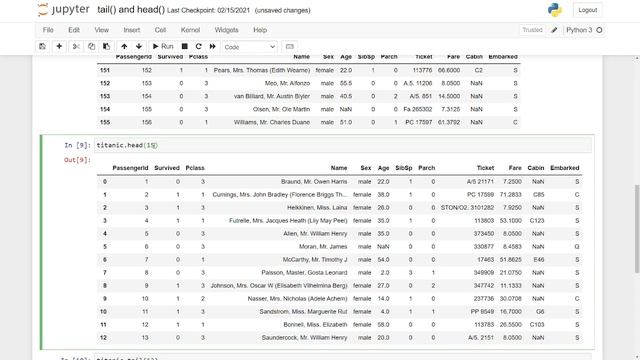This screenshot has width=640, height=360.
Task: Click the Trusted notebook button
Action: pyautogui.click(x=532, y=30)
